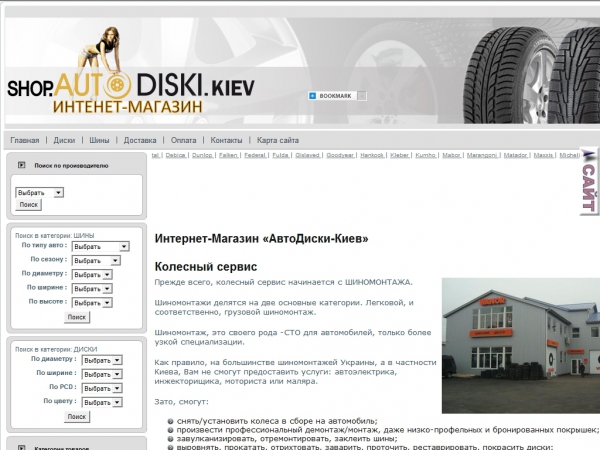Open the Gislaved brand link
600x450 pixels.
[308, 155]
